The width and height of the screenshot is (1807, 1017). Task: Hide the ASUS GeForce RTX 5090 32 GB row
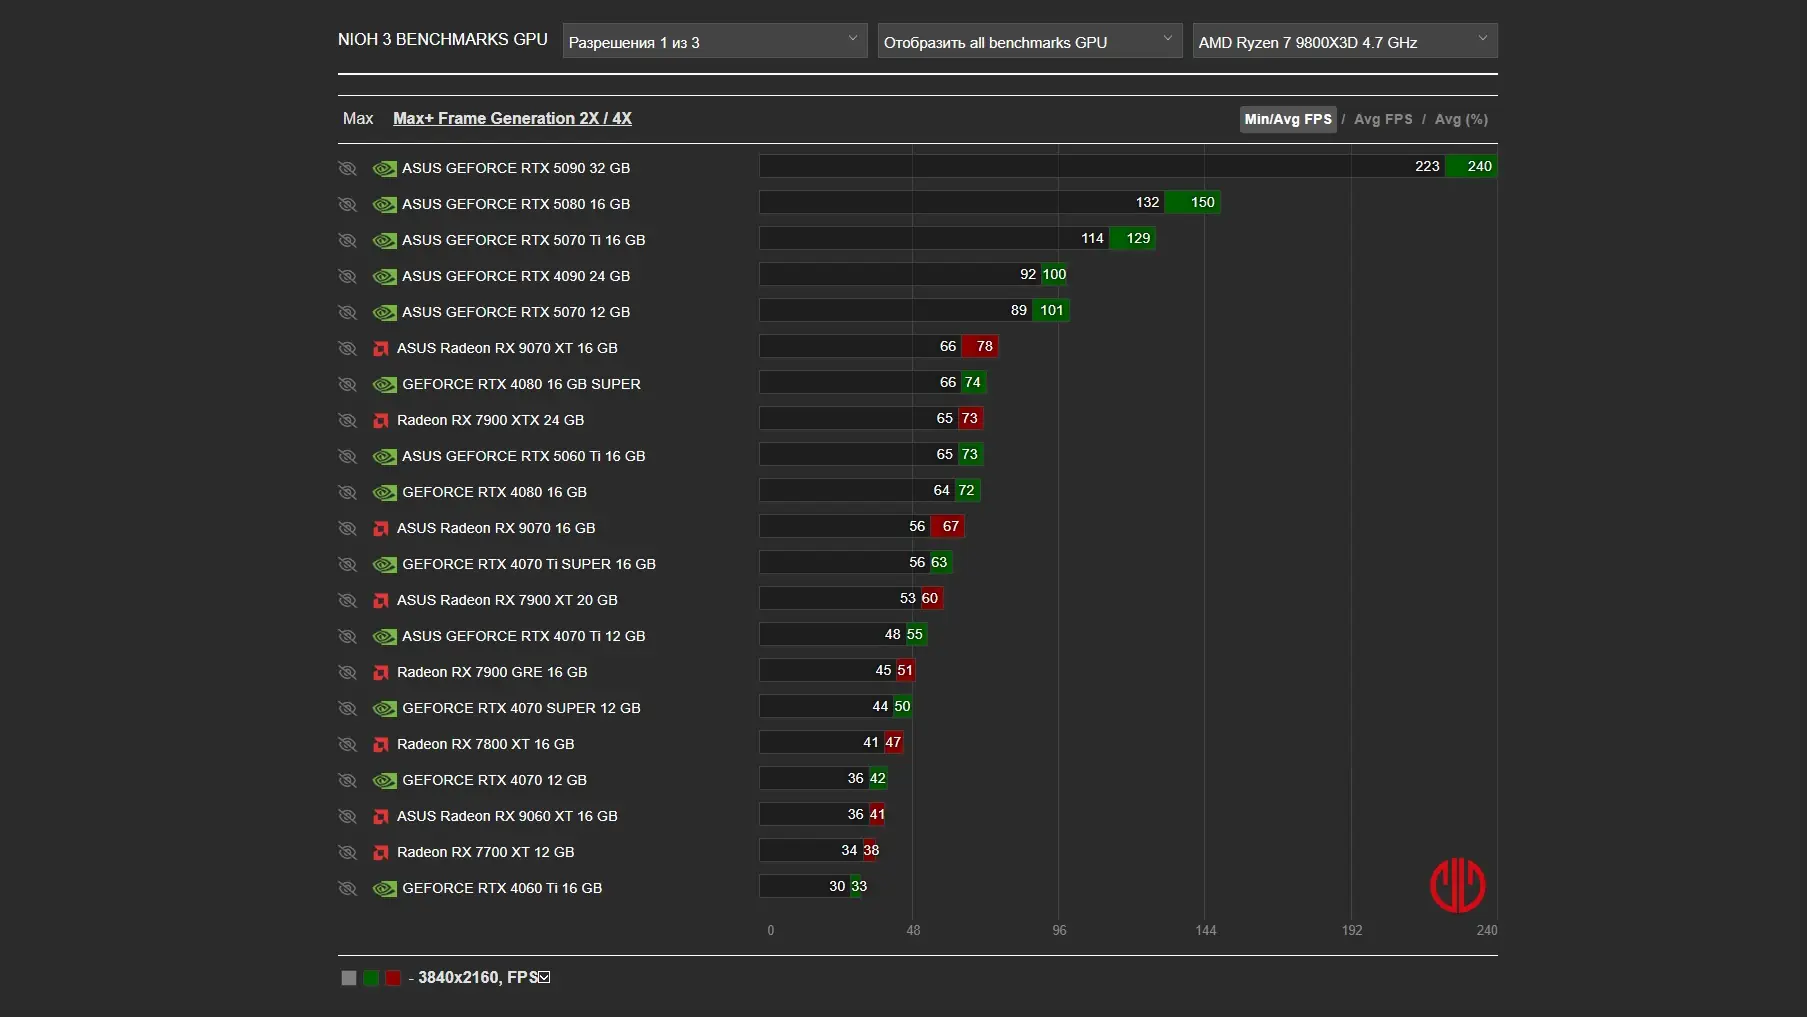click(x=347, y=168)
